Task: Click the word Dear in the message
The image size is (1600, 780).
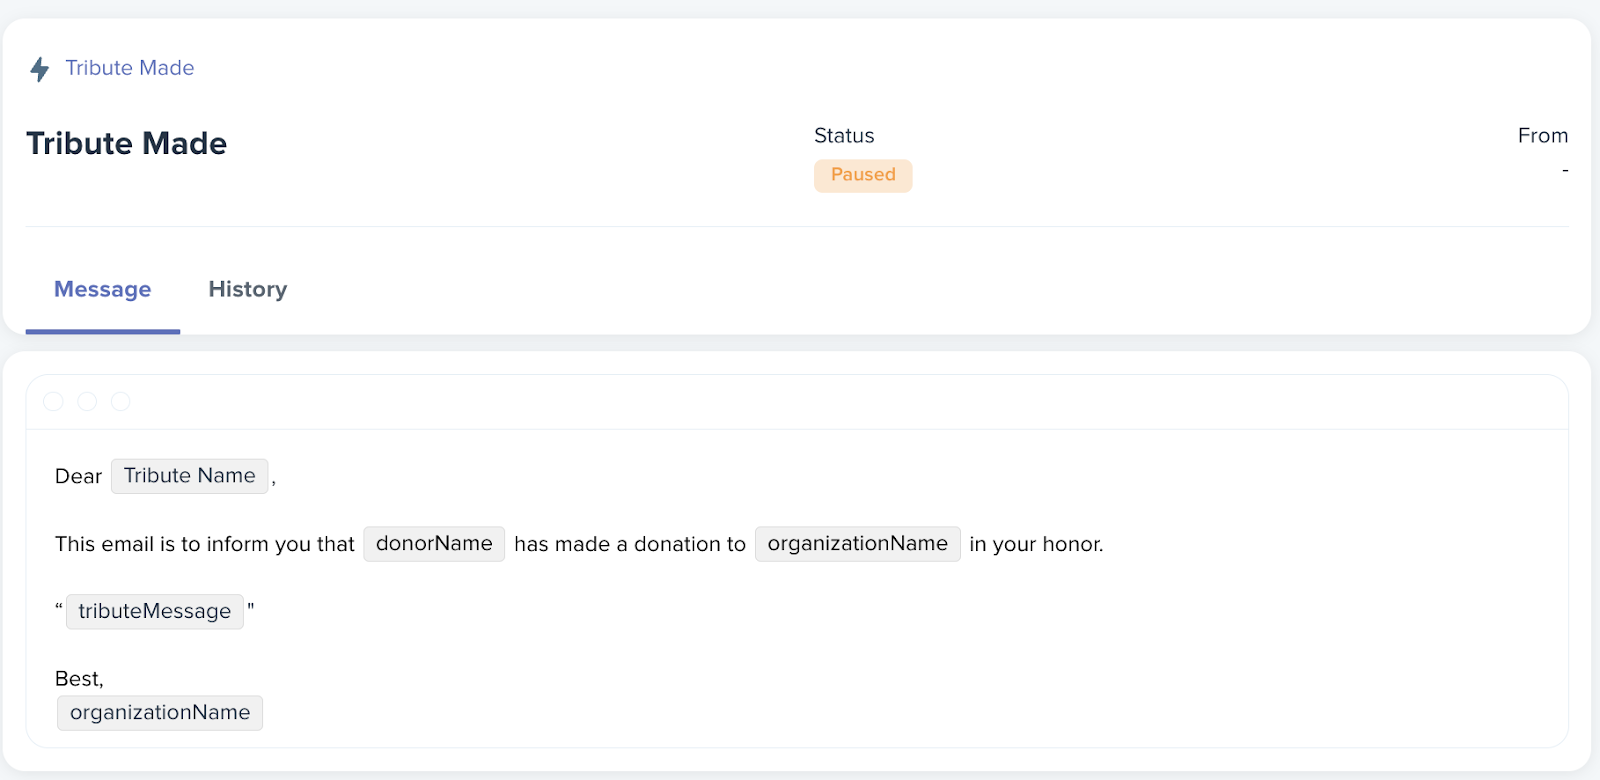Action: (x=78, y=476)
